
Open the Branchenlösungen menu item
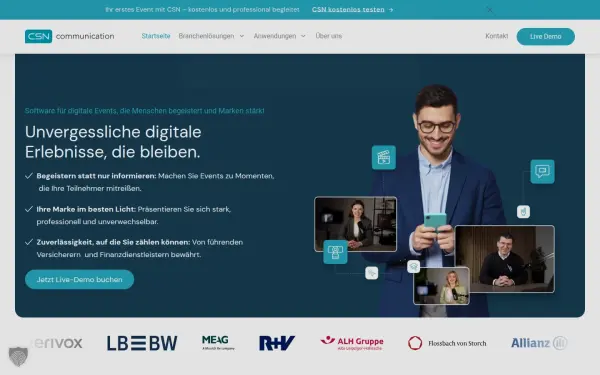click(x=206, y=36)
